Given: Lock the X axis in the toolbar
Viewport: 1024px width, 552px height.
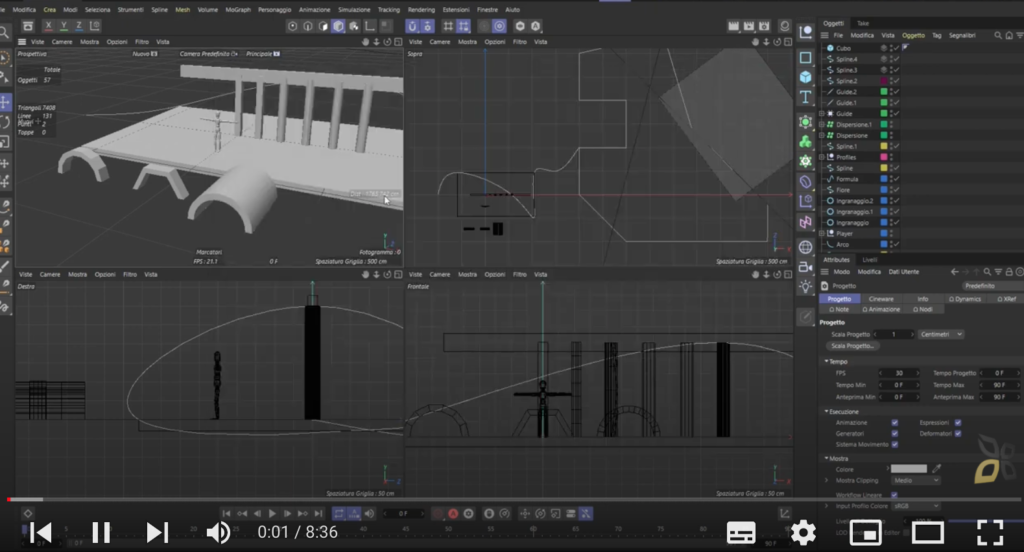Looking at the screenshot, I should pyautogui.click(x=48, y=26).
